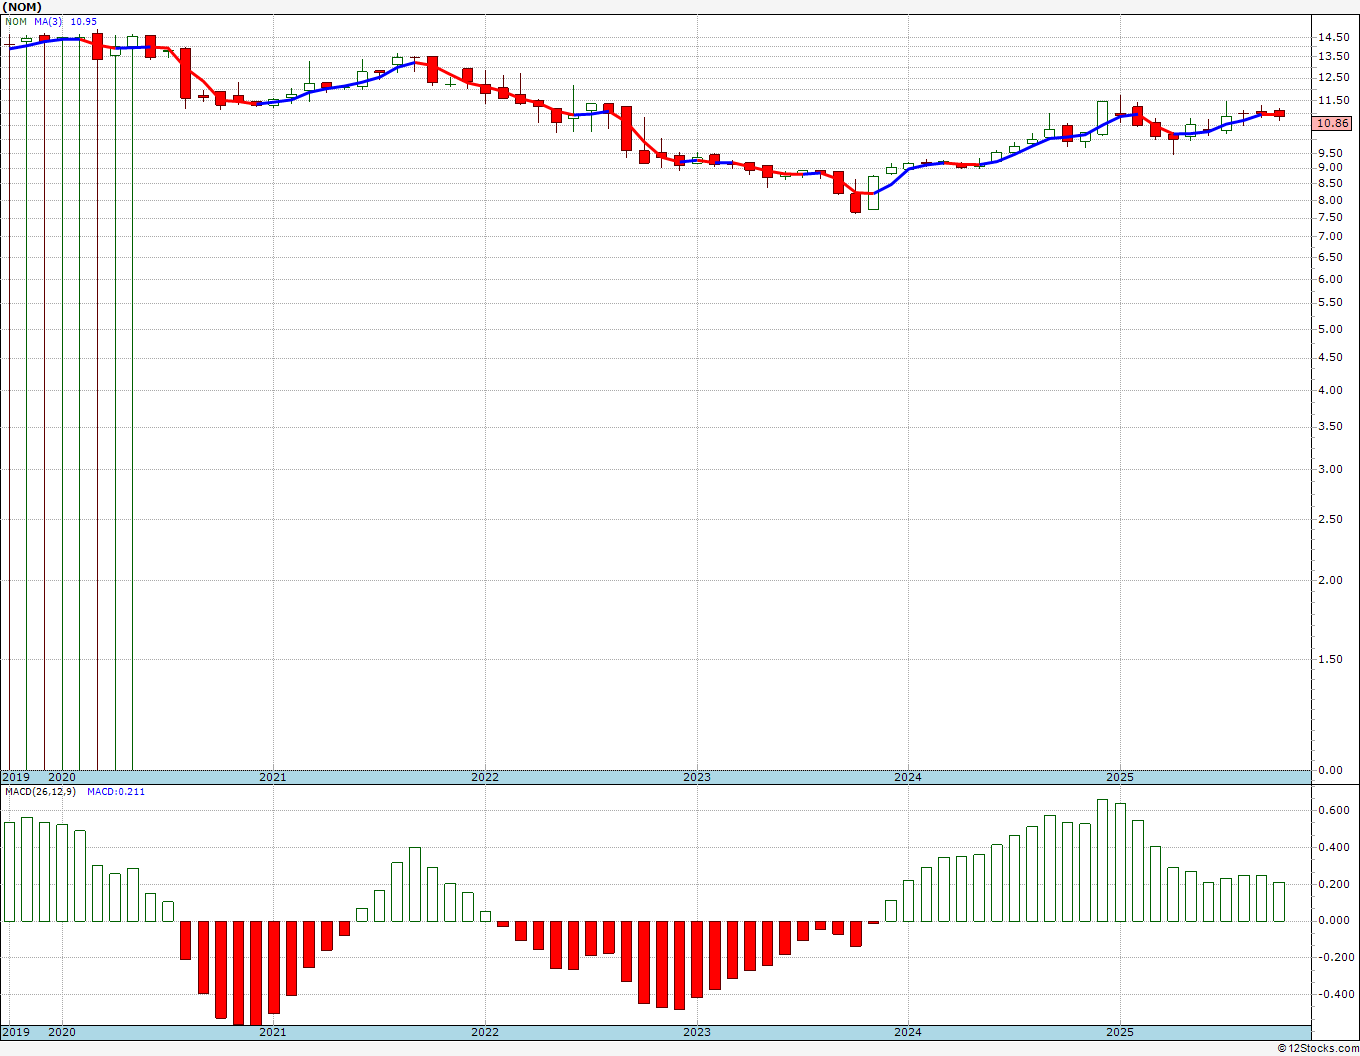Click 2022 on the price chart time axis
The image size is (1360, 1056).
[485, 777]
